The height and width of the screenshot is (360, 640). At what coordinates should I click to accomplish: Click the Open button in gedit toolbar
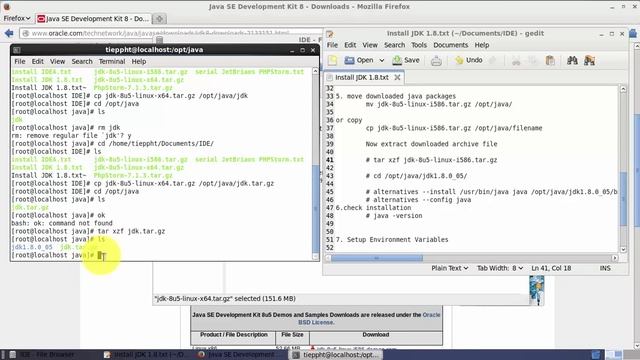(x=359, y=60)
